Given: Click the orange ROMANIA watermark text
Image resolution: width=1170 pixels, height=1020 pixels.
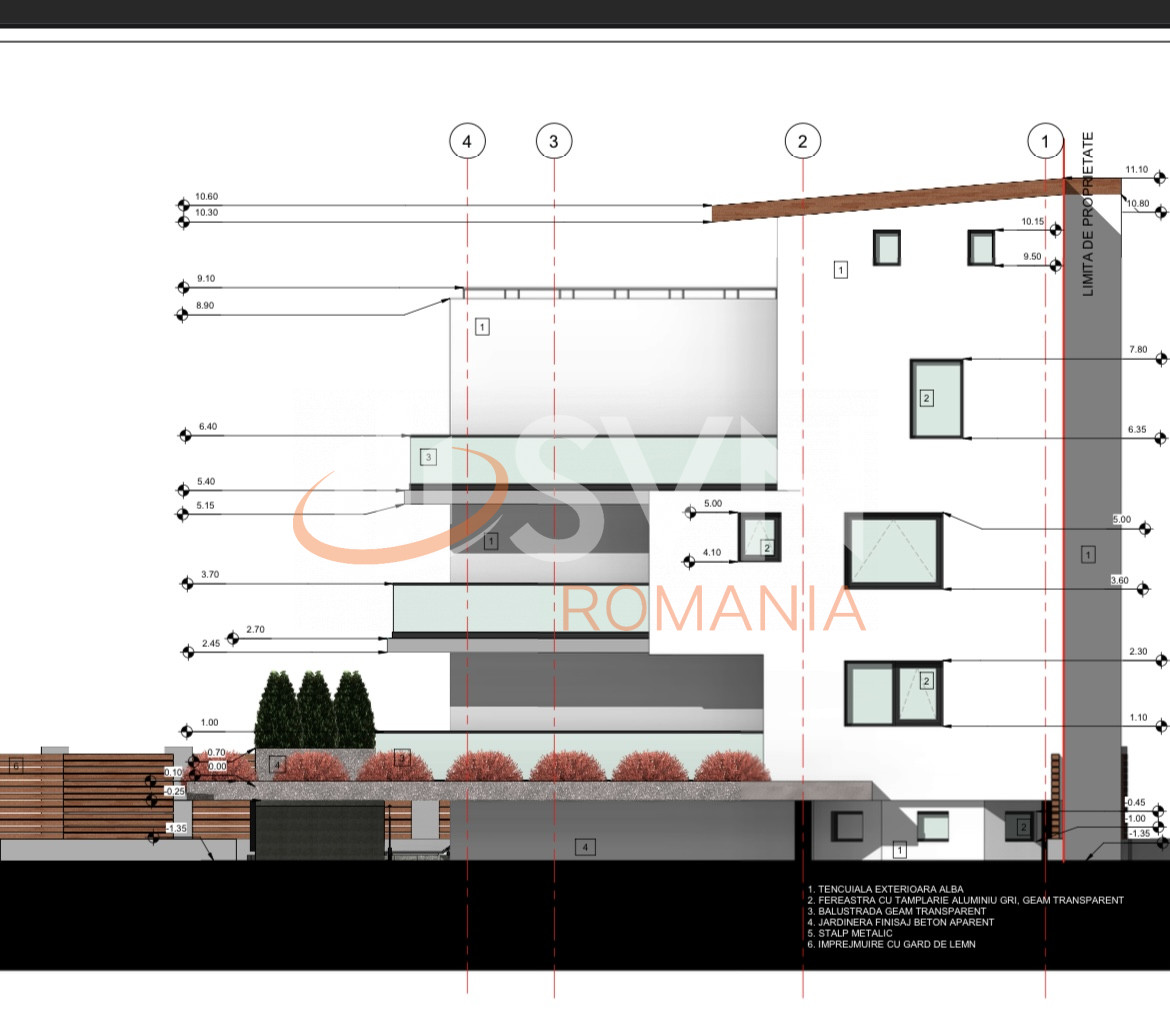Looking at the screenshot, I should 714,609.
